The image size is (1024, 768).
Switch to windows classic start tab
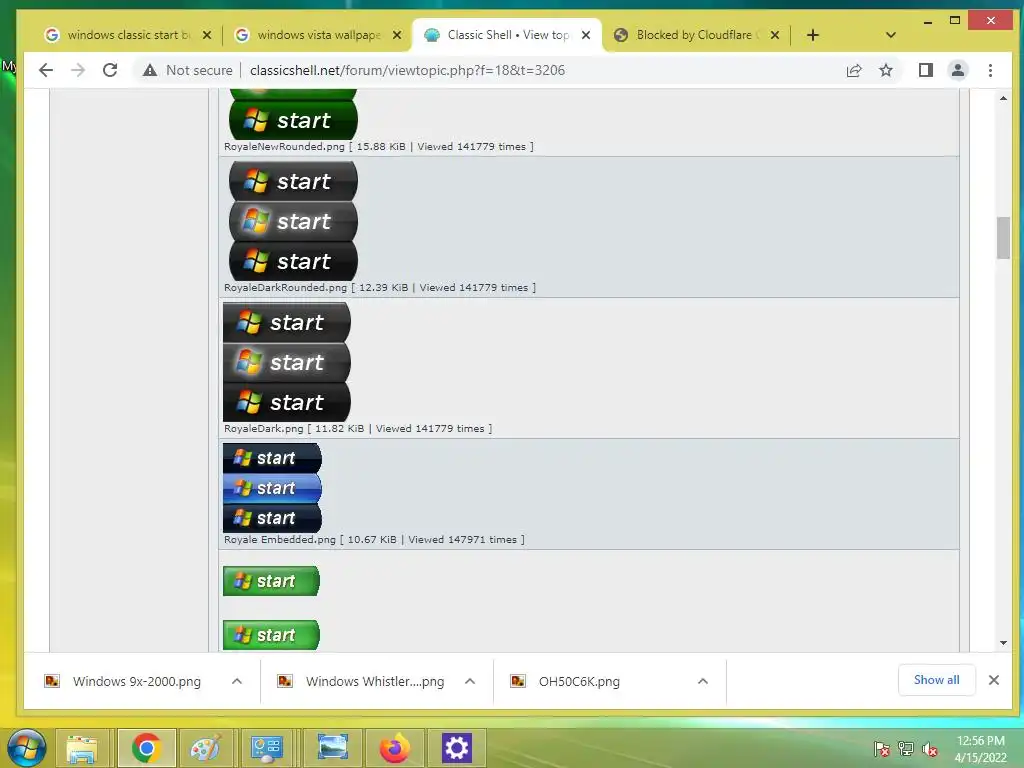(x=124, y=35)
